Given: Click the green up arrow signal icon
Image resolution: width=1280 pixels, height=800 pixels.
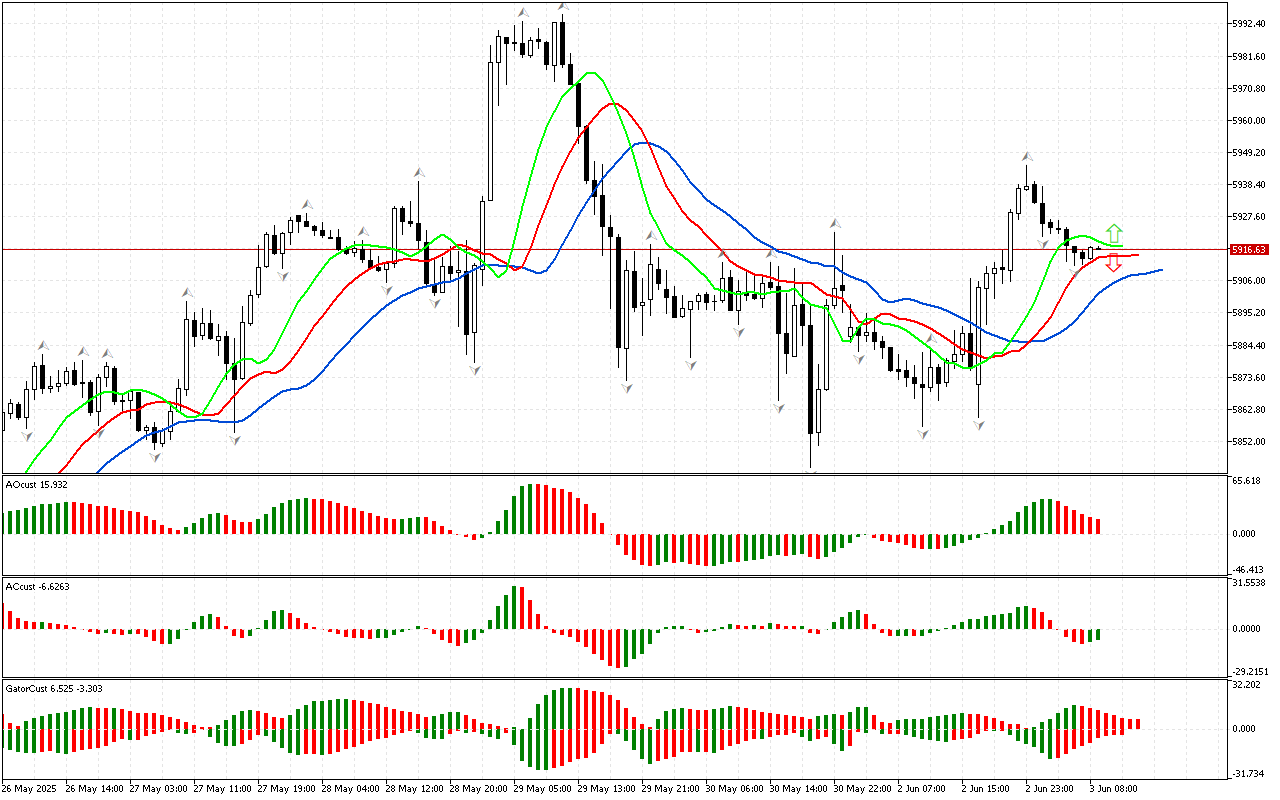Looking at the screenshot, I should click(1114, 233).
